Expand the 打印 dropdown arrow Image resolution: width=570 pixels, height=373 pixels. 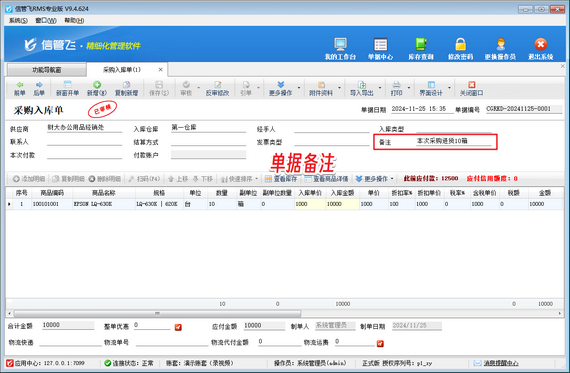click(x=409, y=88)
